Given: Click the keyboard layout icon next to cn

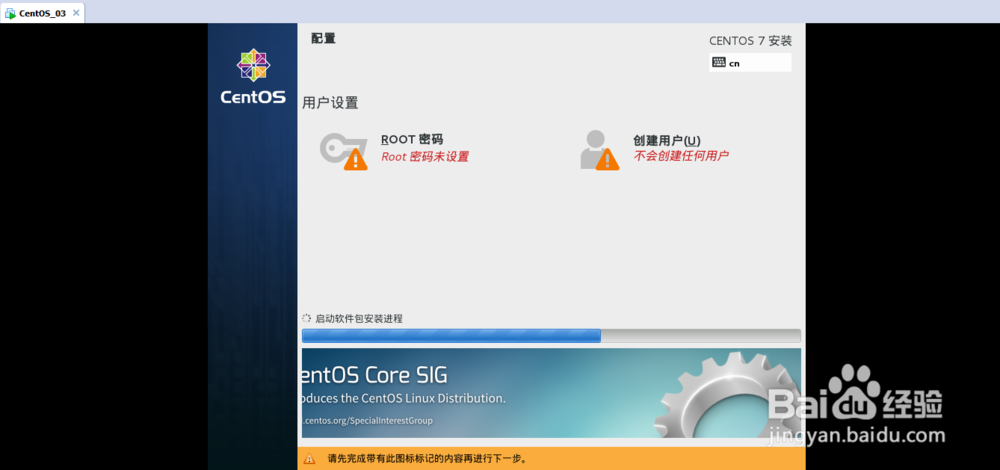Looking at the screenshot, I should 719,62.
